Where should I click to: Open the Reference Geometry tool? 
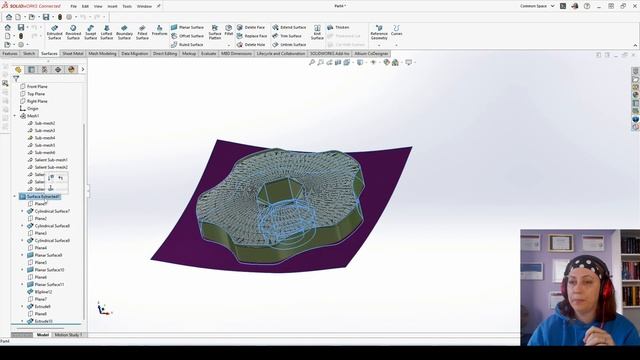tap(379, 32)
